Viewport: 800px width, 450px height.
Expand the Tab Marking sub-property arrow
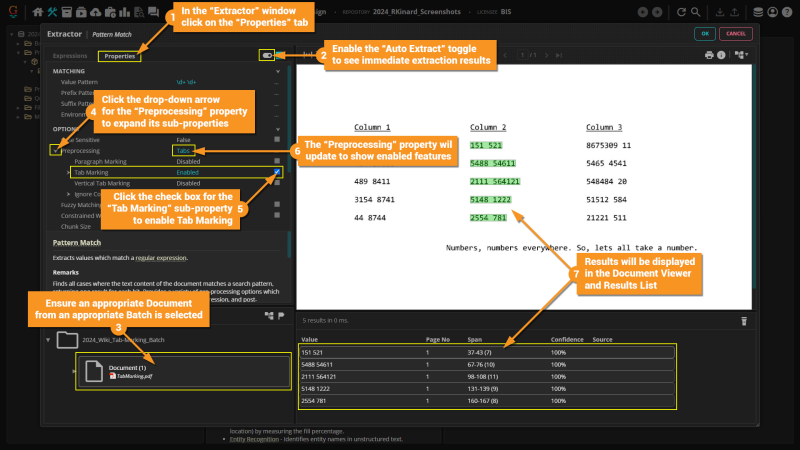[68, 172]
